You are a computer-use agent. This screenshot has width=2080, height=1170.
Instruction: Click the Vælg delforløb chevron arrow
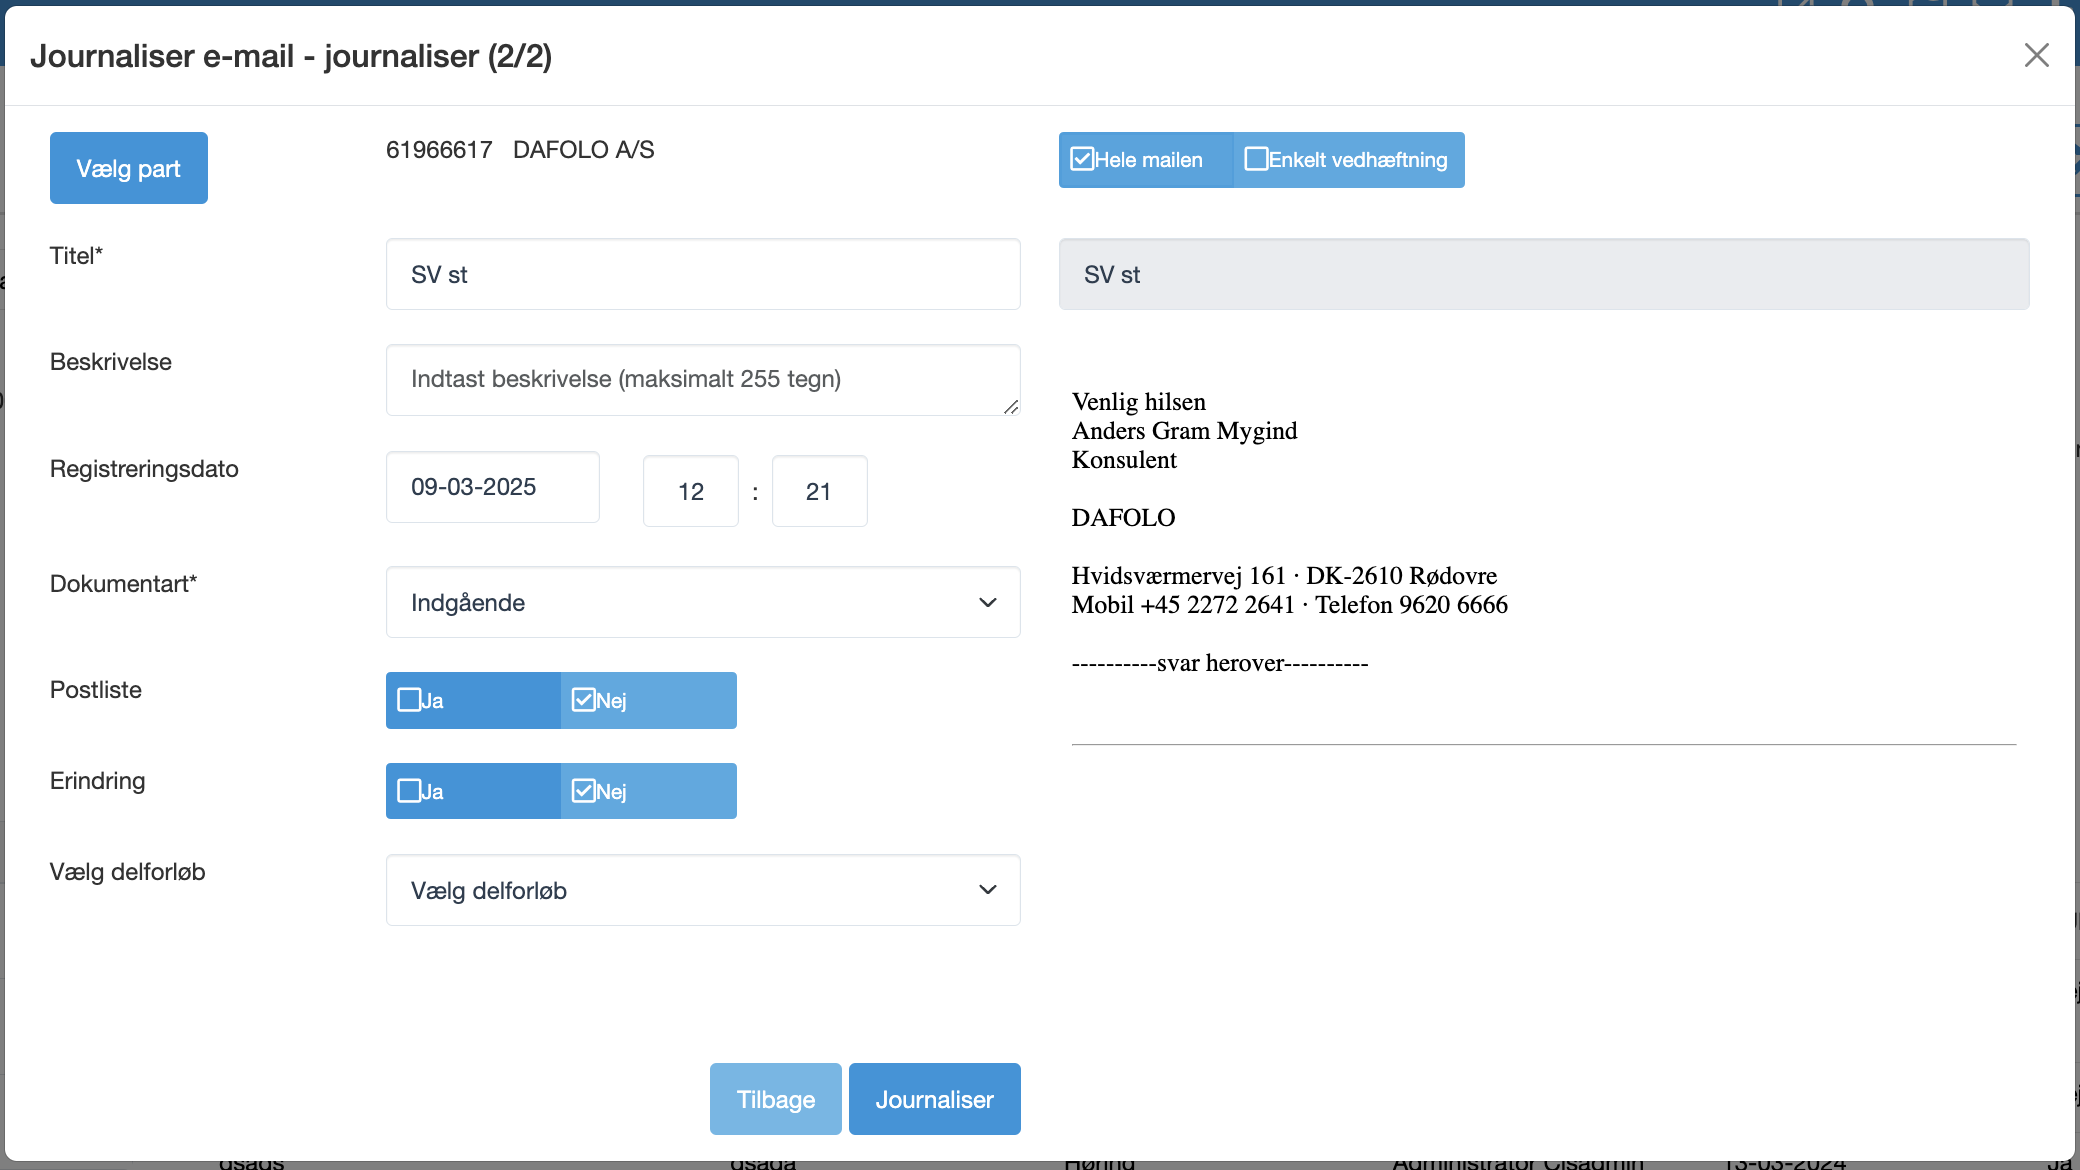coord(987,890)
